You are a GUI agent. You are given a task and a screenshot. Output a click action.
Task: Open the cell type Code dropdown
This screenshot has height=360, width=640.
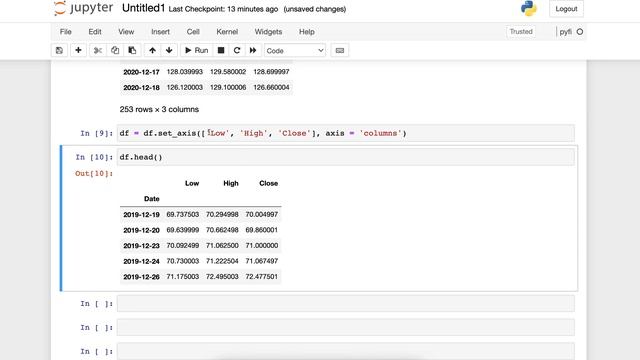tap(295, 51)
